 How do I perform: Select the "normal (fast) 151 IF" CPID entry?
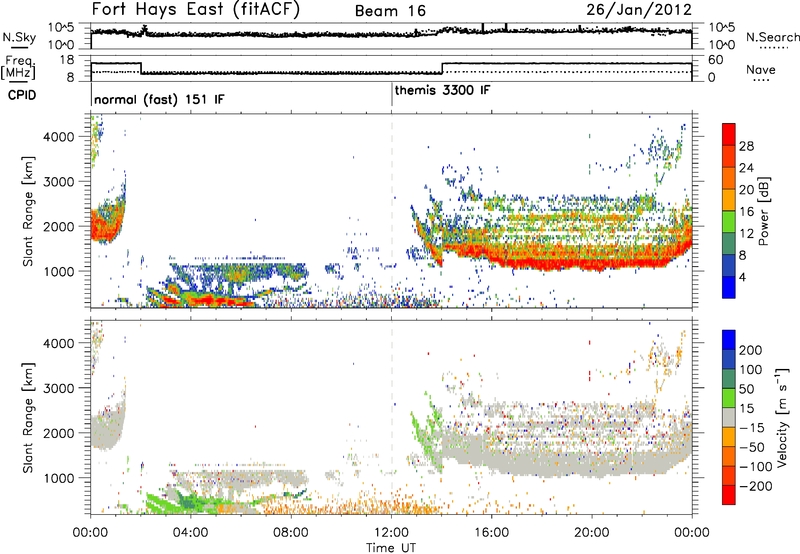(x=159, y=100)
